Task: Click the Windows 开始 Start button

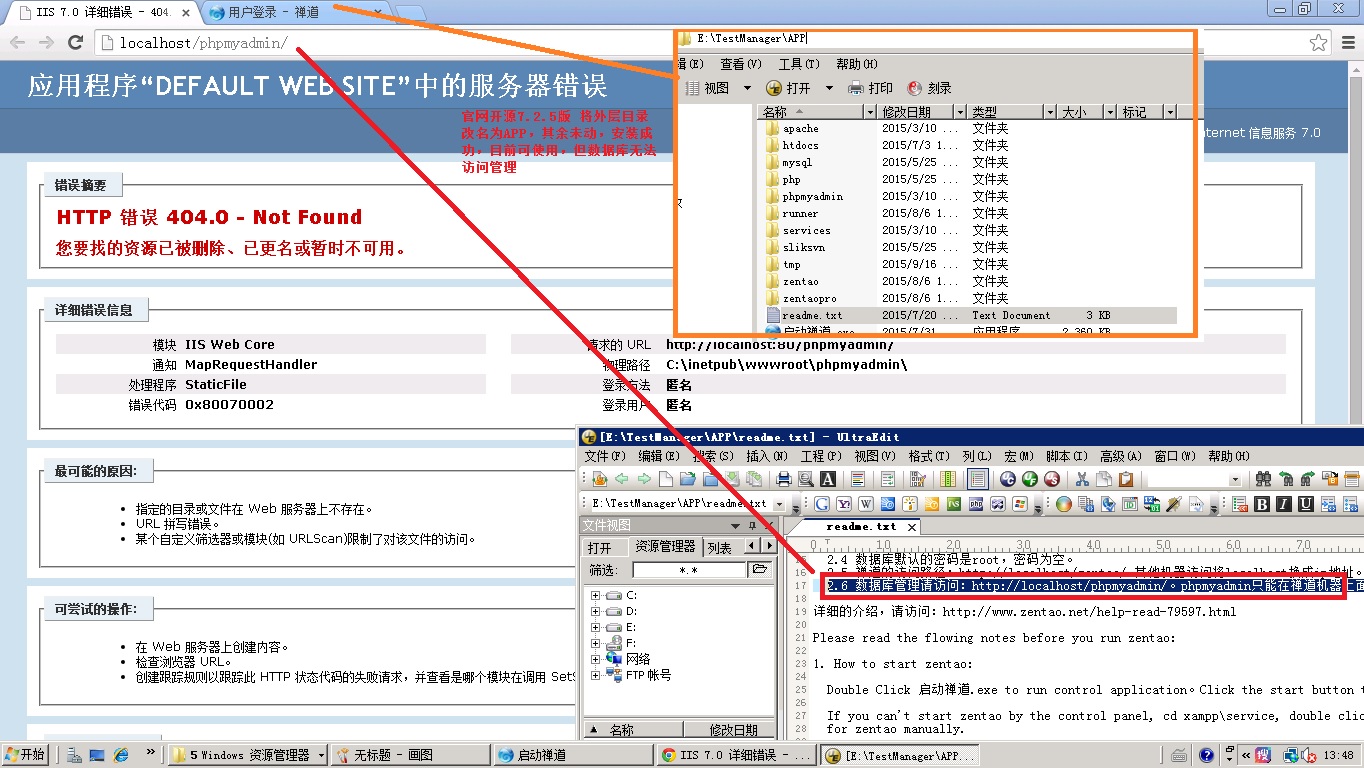Action: point(26,755)
